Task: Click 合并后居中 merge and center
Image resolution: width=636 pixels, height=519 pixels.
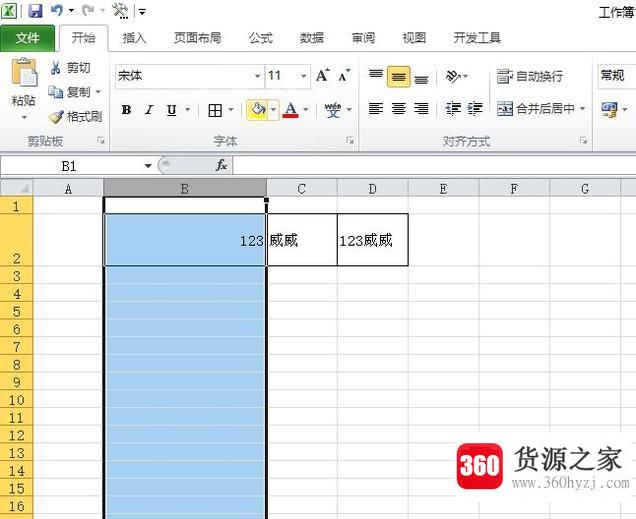Action: tap(535, 109)
